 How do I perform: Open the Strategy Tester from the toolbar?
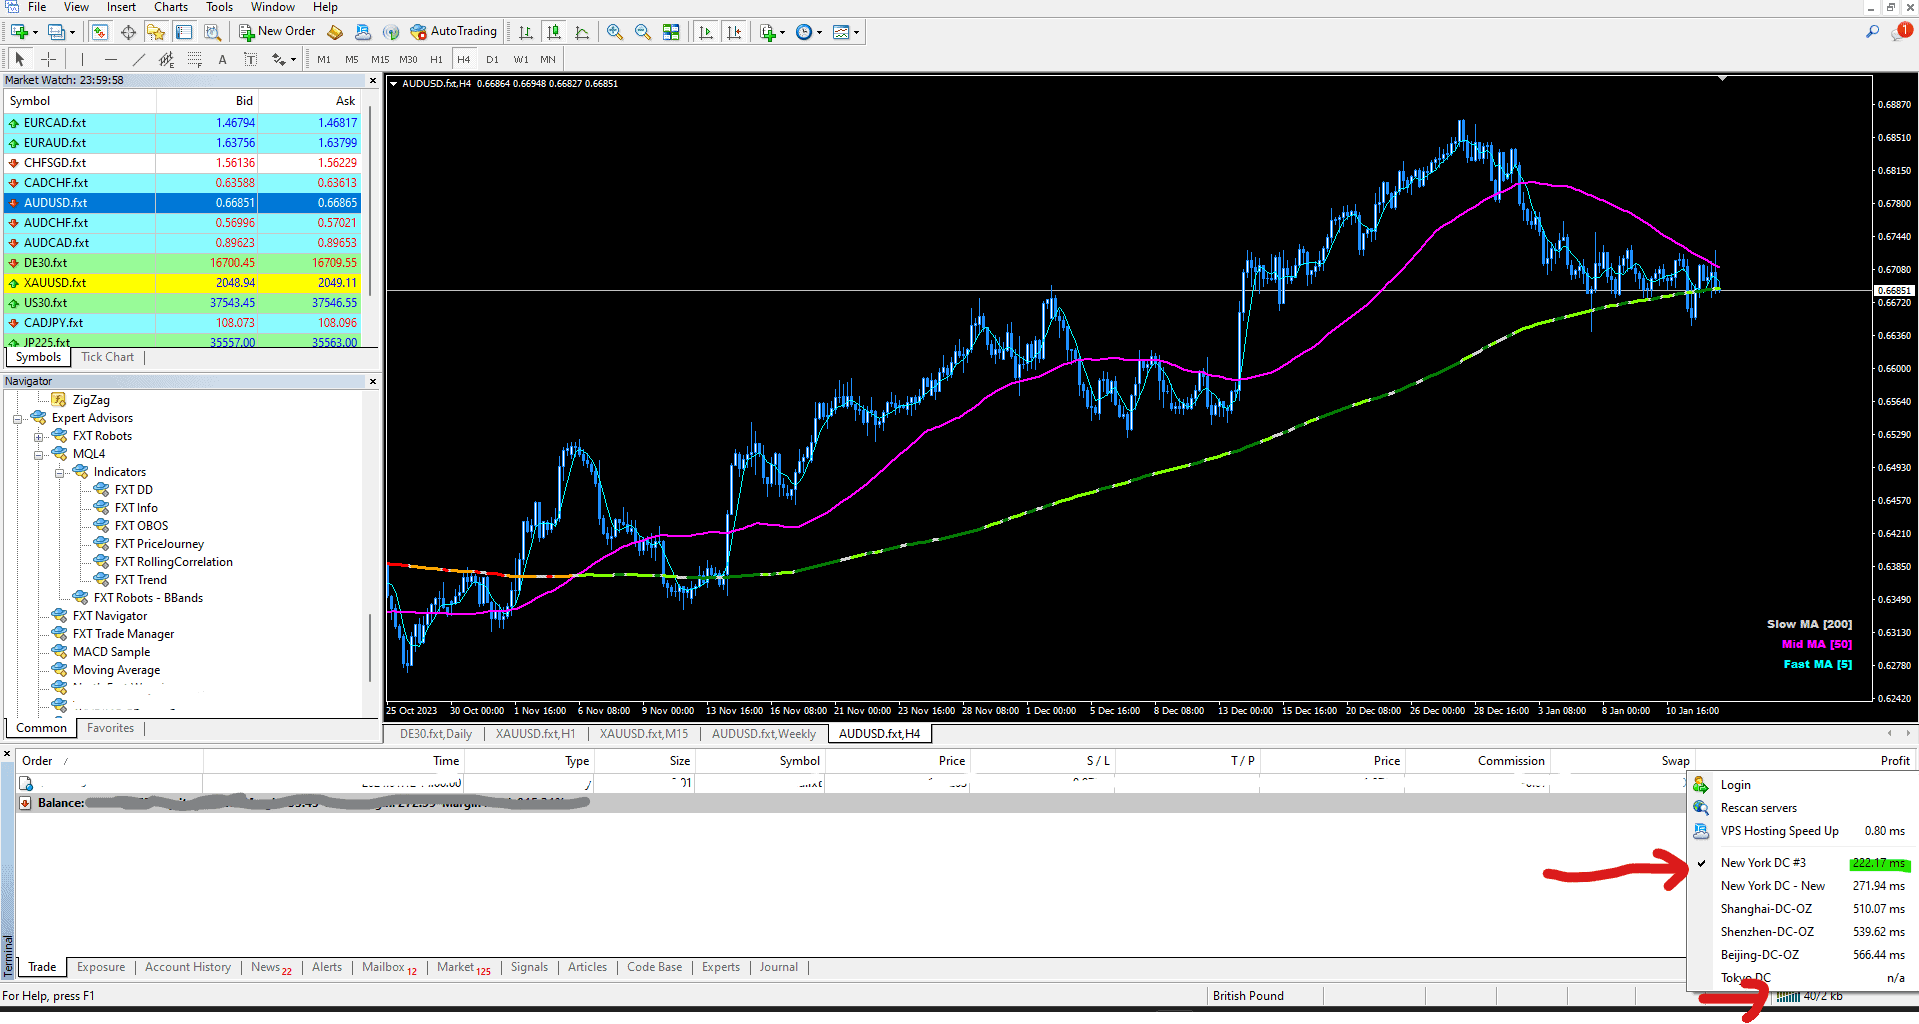(212, 32)
